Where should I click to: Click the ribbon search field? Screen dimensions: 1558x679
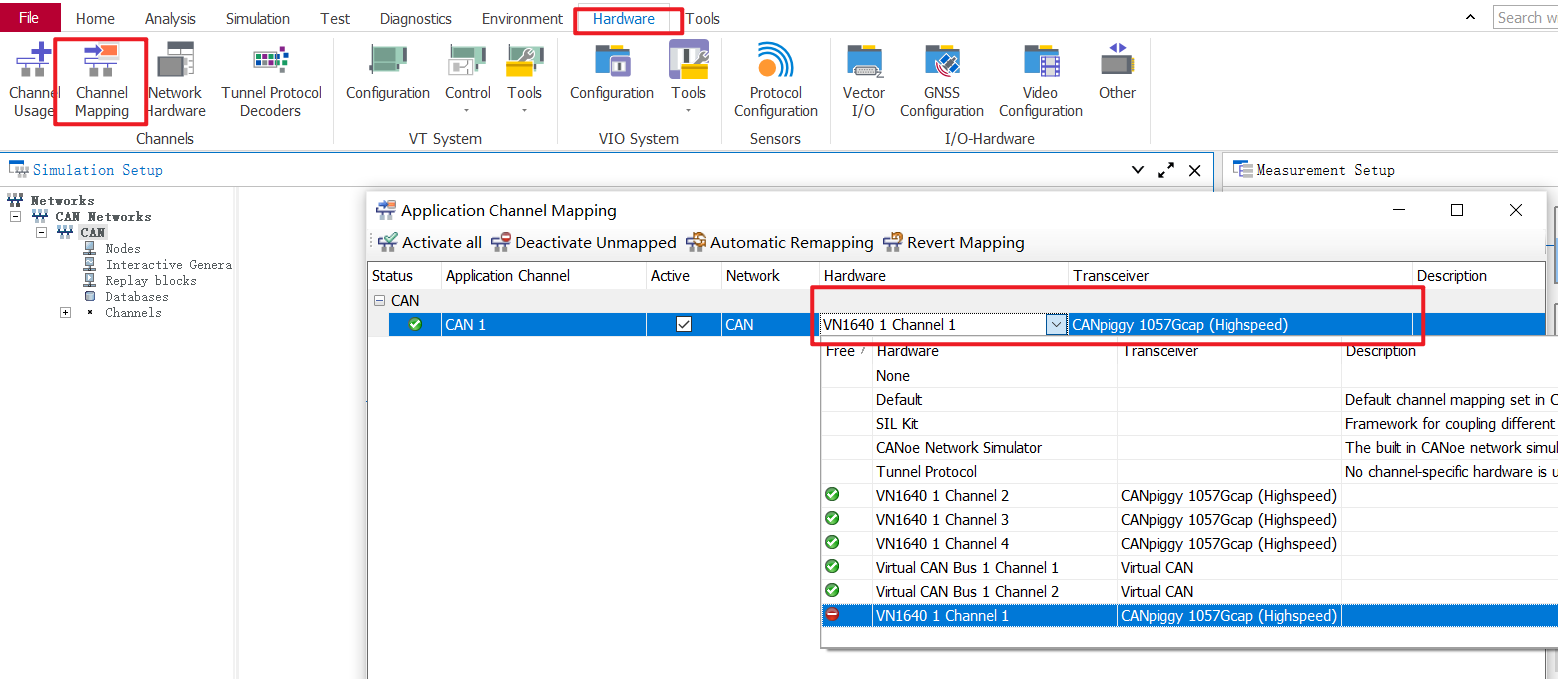[1525, 17]
